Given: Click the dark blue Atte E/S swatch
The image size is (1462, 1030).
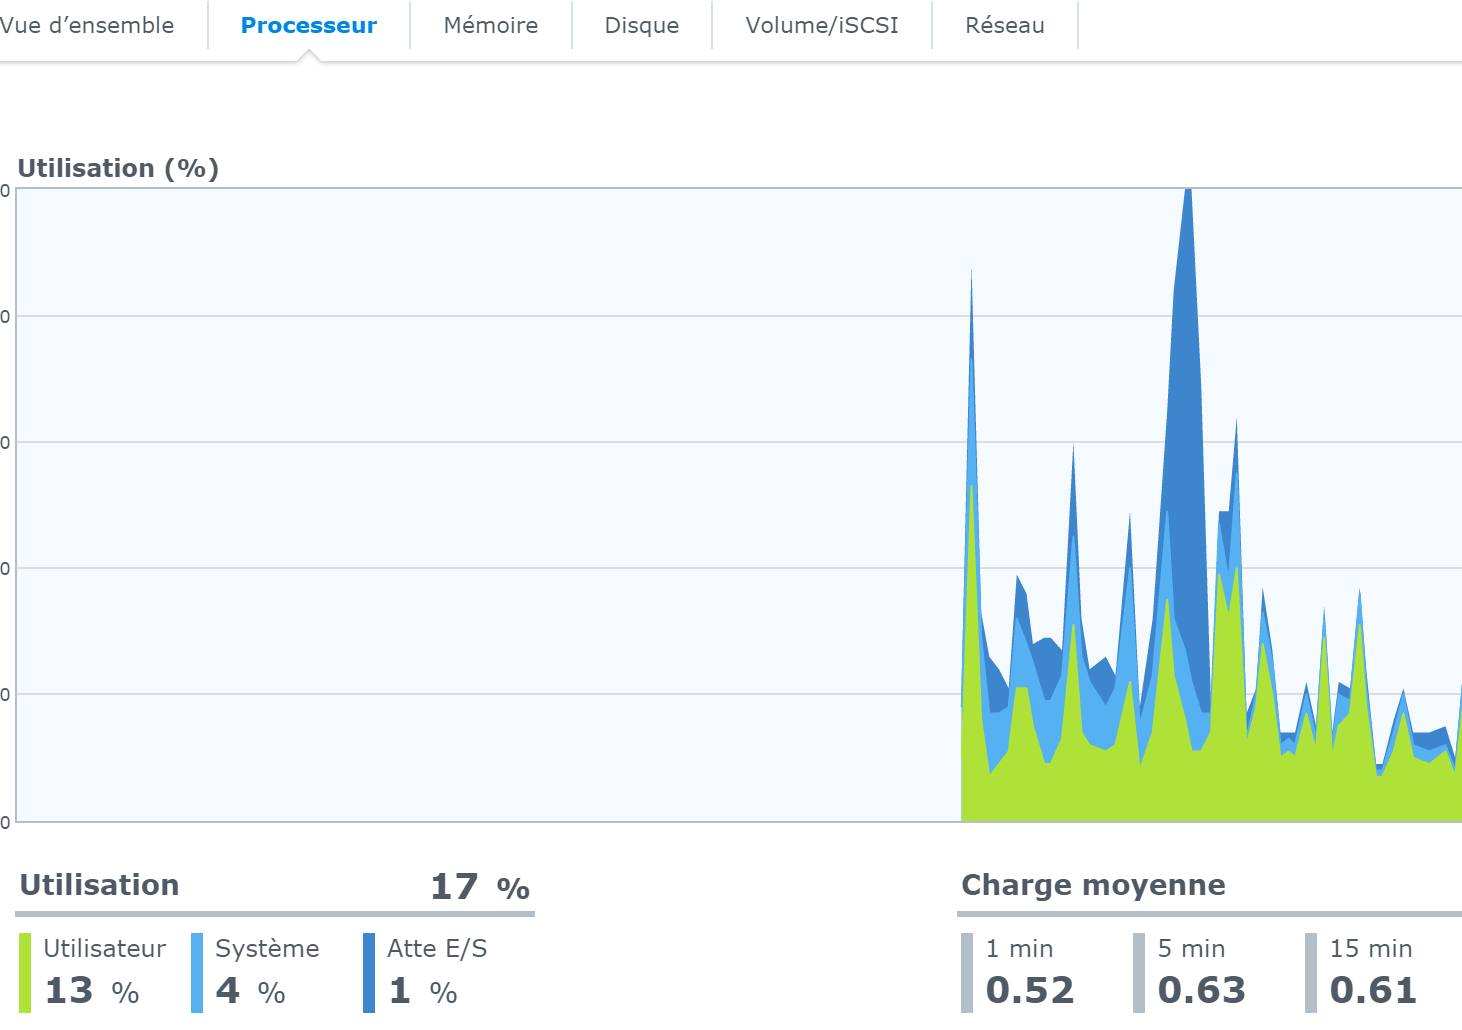Looking at the screenshot, I should pos(369,973).
